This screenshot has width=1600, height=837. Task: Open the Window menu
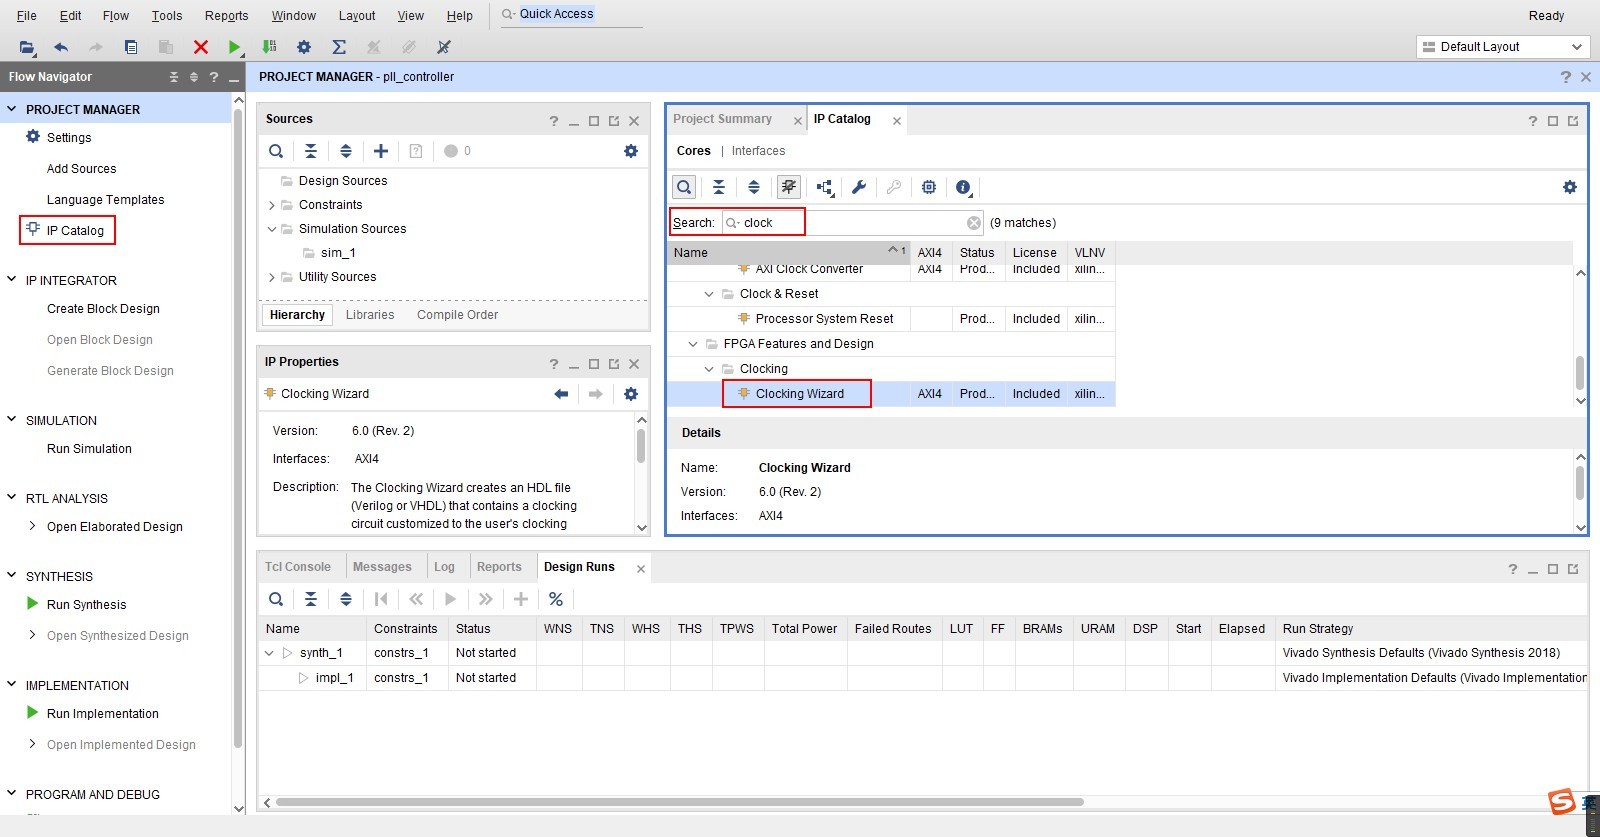tap(294, 16)
